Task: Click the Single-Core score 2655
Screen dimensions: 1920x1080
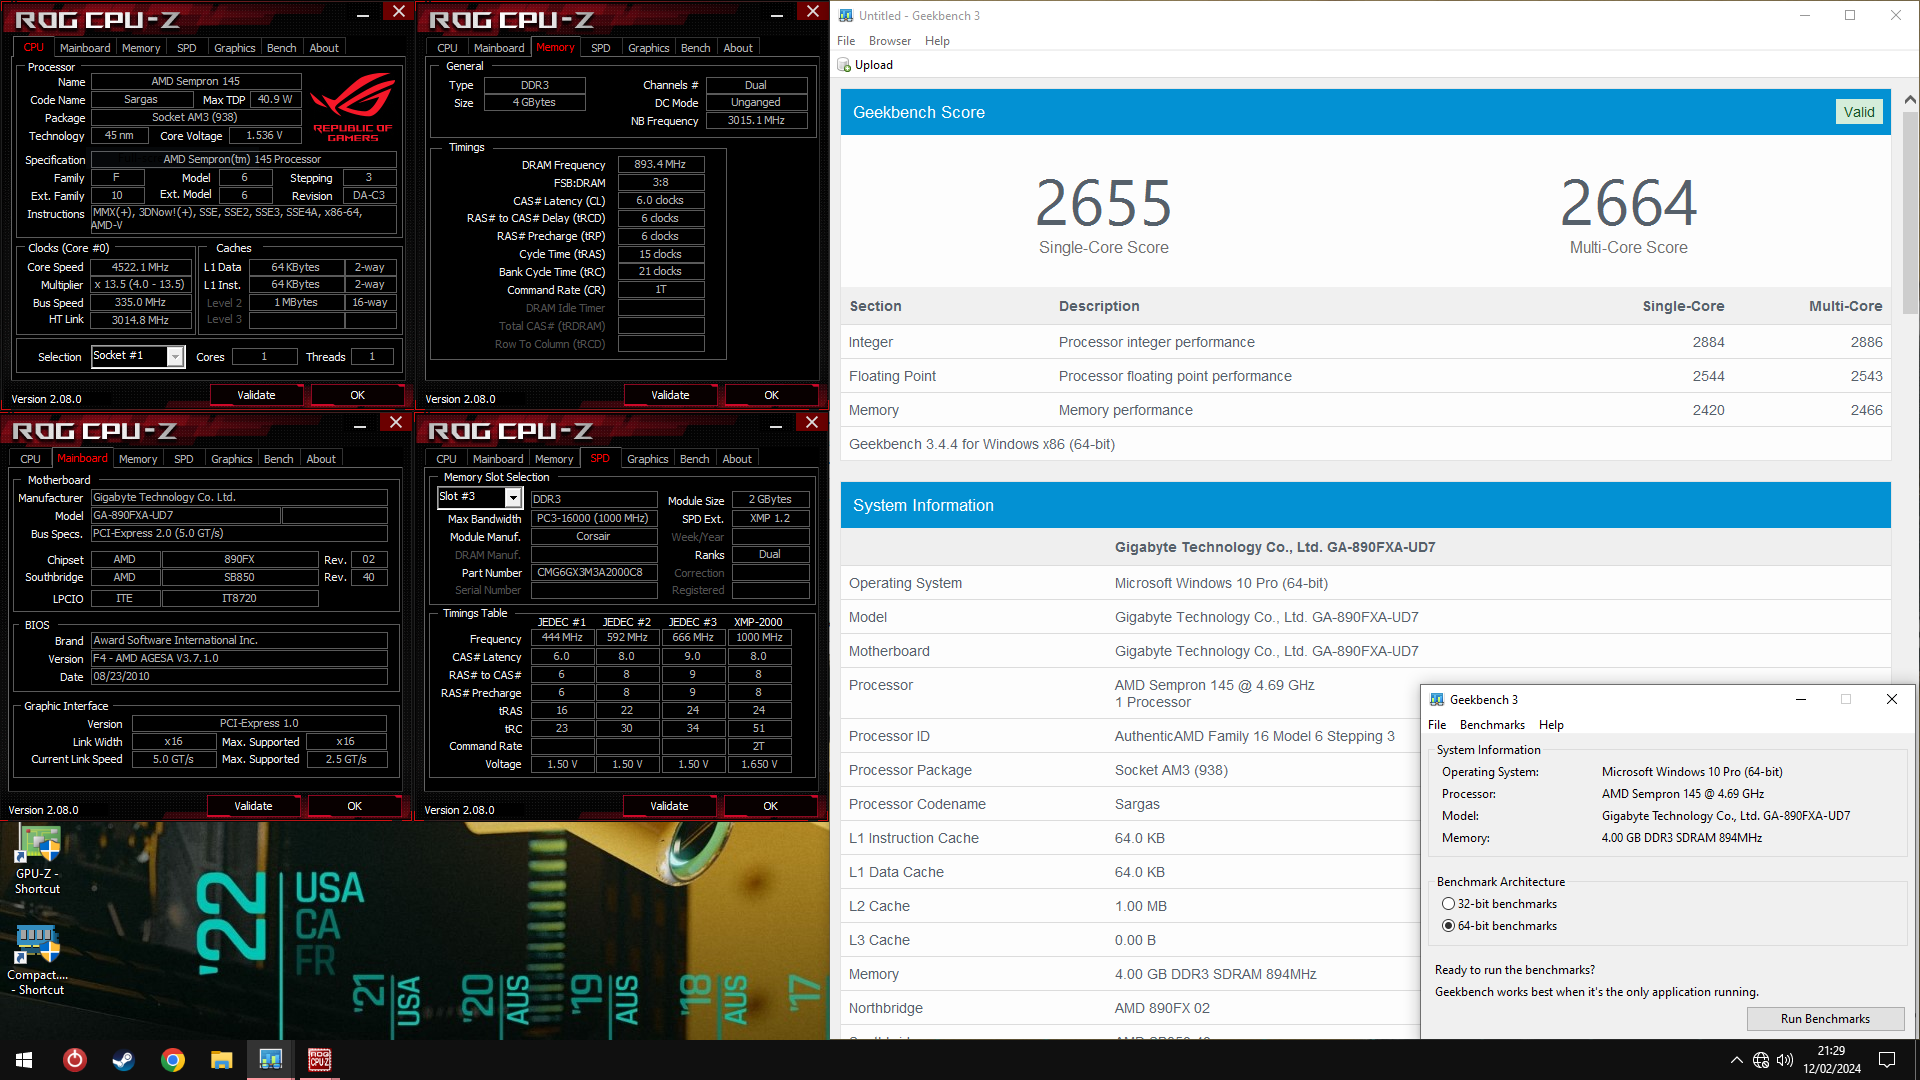Action: [1103, 203]
